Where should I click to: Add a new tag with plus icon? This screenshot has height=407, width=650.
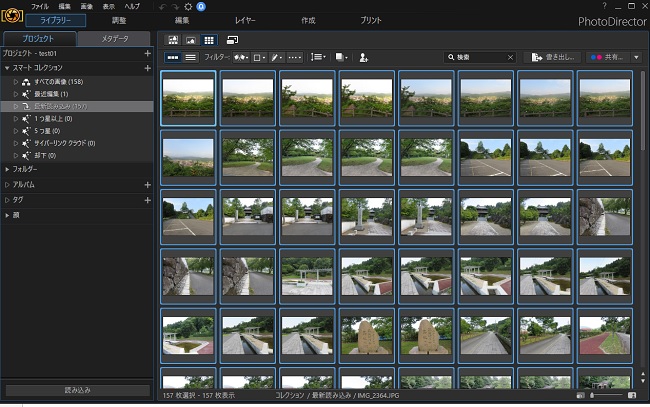148,200
